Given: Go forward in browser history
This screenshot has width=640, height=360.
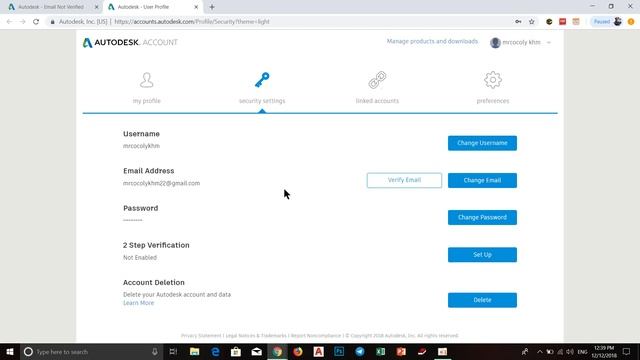Looking at the screenshot, I should point(22,22).
